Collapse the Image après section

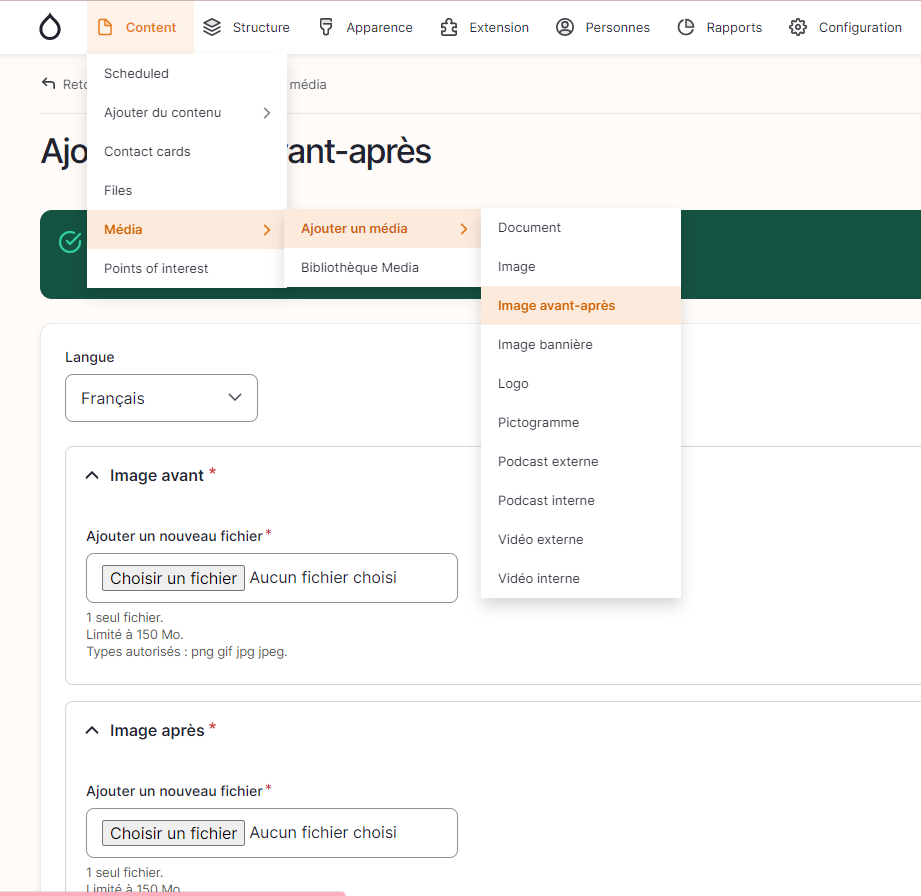point(92,731)
